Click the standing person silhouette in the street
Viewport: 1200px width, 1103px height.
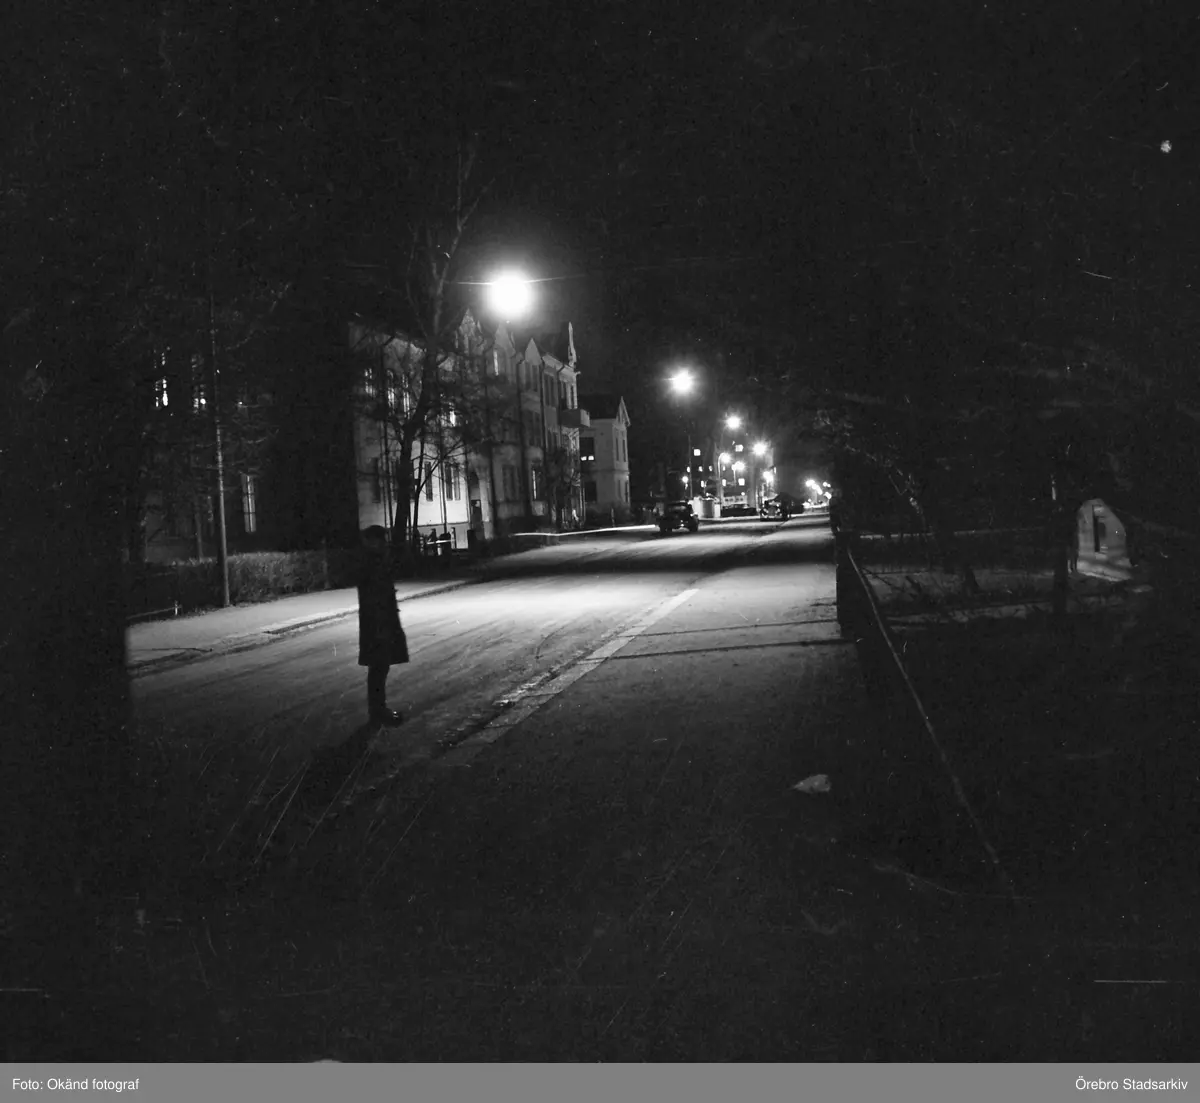pos(381,625)
